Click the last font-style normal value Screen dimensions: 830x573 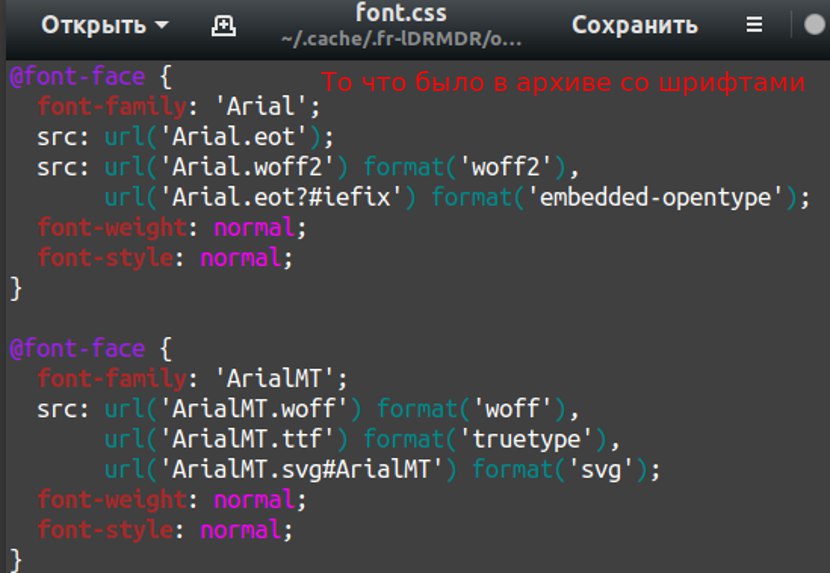[240, 529]
